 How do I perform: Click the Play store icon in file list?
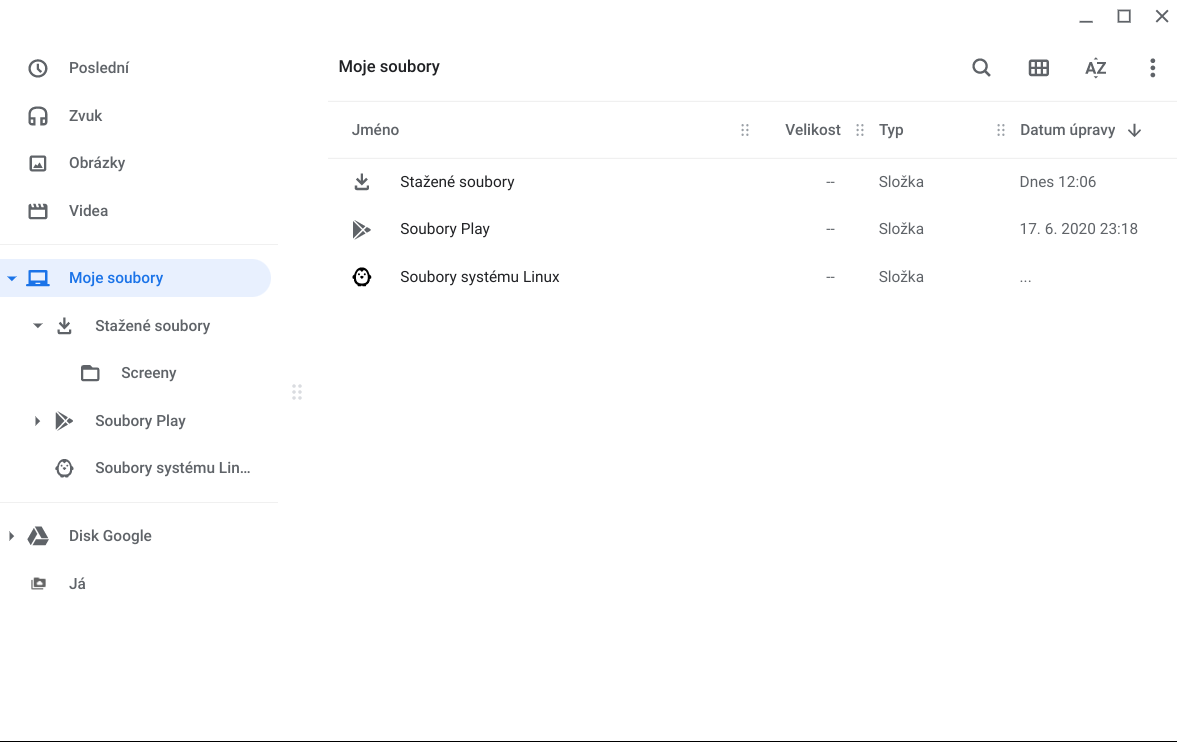362,229
